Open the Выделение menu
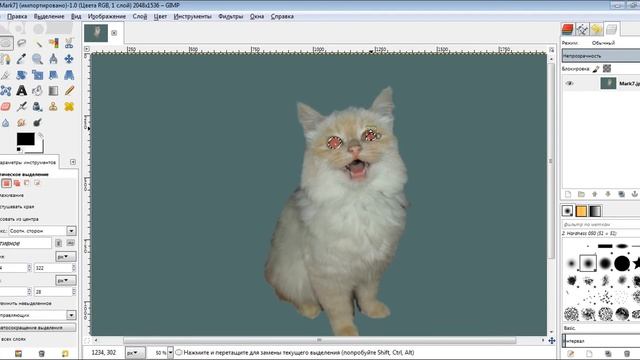This screenshot has width=640, height=360. [x=49, y=16]
